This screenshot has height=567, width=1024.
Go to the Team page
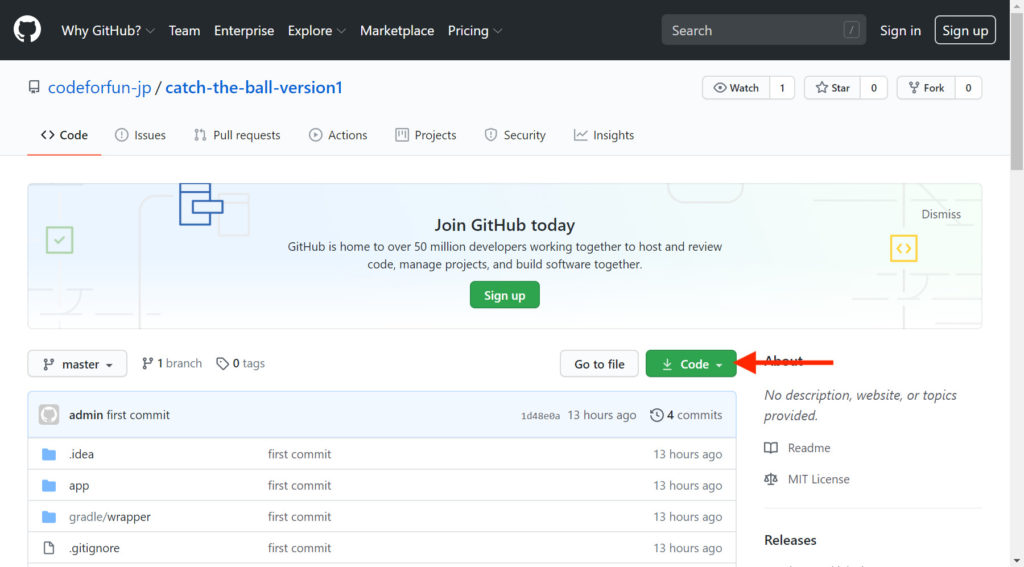coord(184,31)
